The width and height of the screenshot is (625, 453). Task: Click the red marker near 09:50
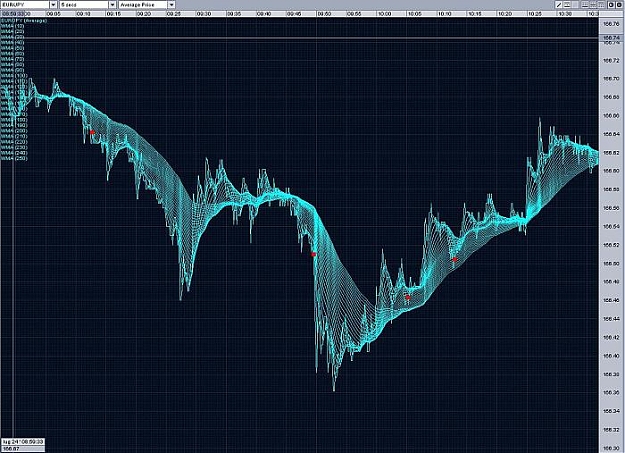coord(314,254)
